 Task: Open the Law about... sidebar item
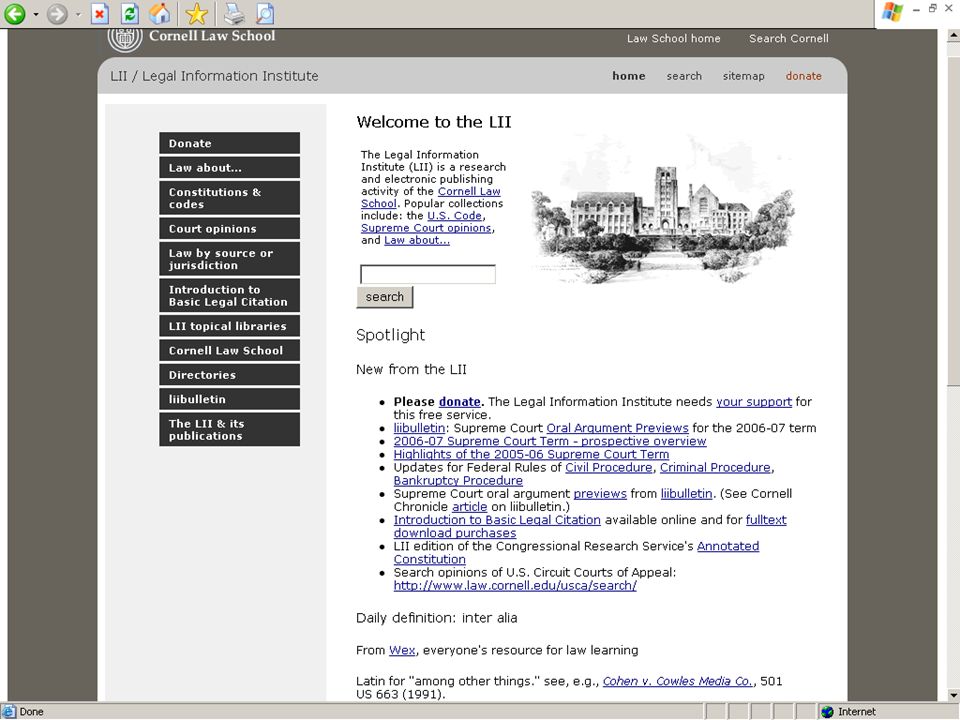[x=230, y=168]
